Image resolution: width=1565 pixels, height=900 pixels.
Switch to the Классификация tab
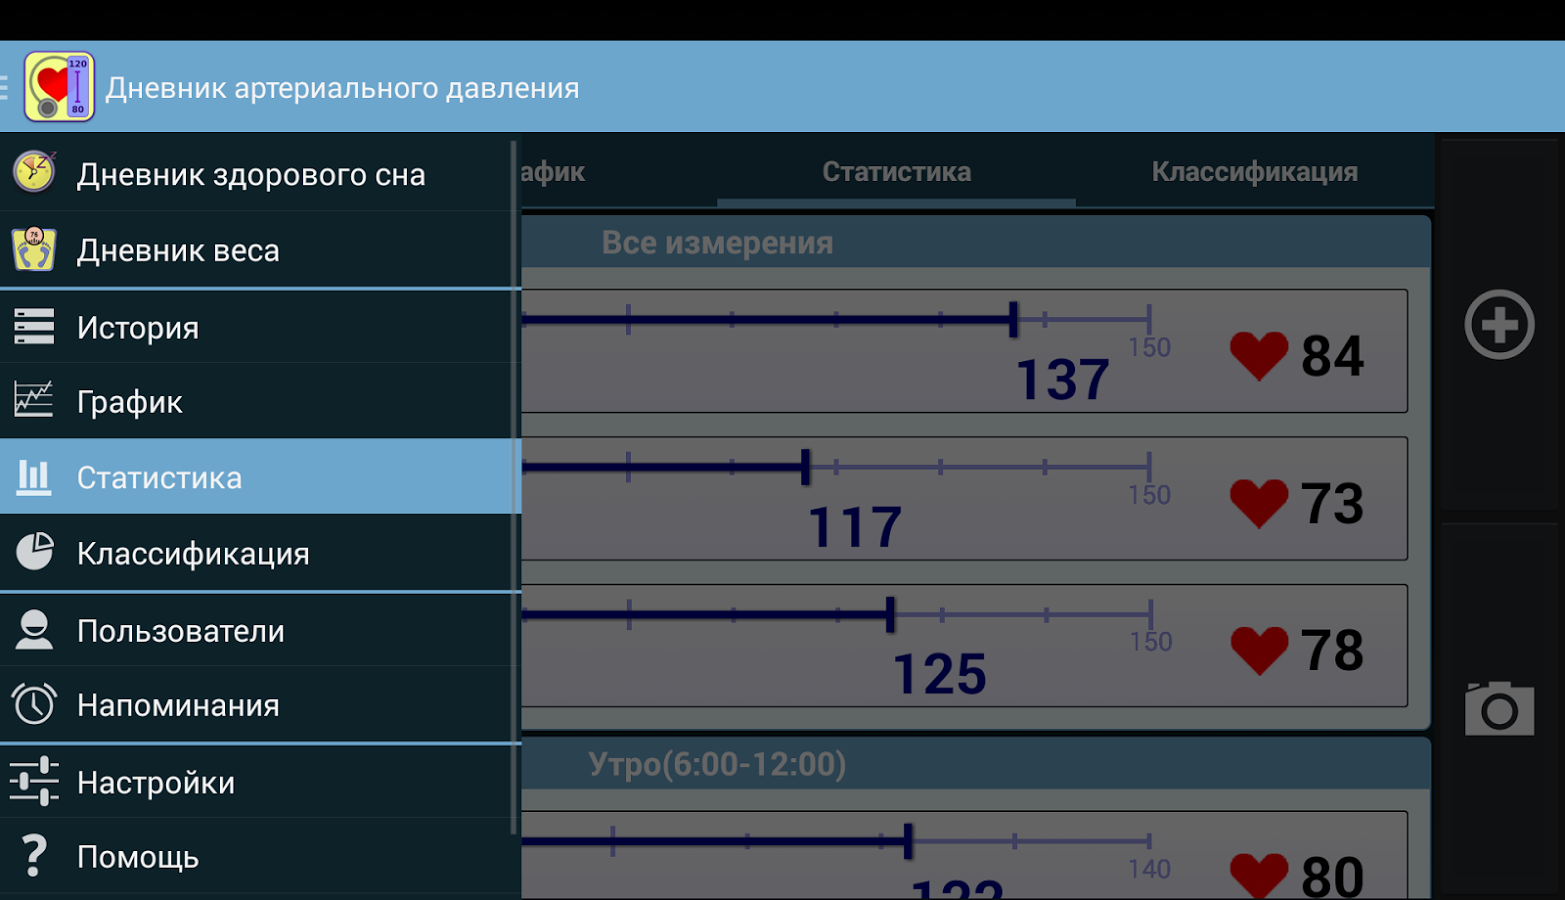tap(1255, 172)
